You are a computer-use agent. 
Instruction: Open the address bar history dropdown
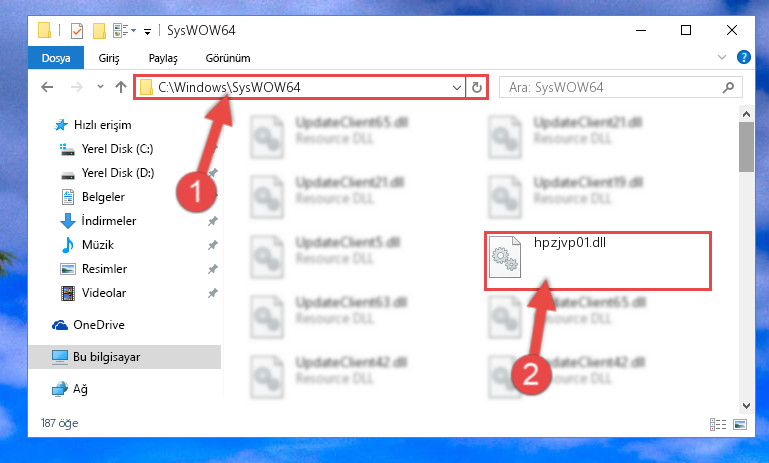coord(457,88)
